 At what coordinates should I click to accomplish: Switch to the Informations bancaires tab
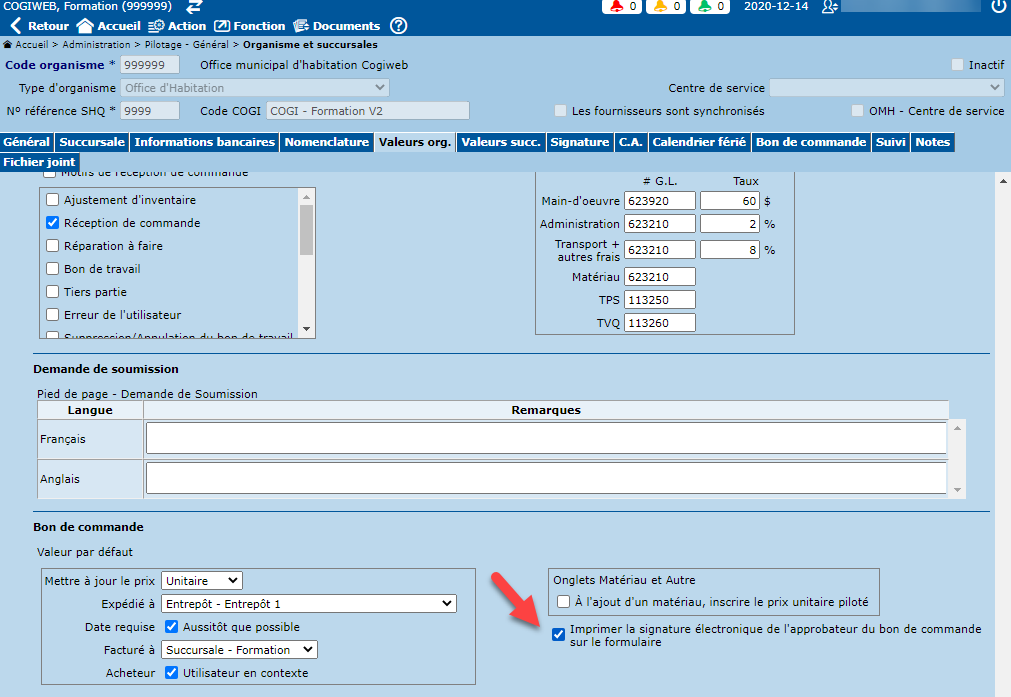204,142
